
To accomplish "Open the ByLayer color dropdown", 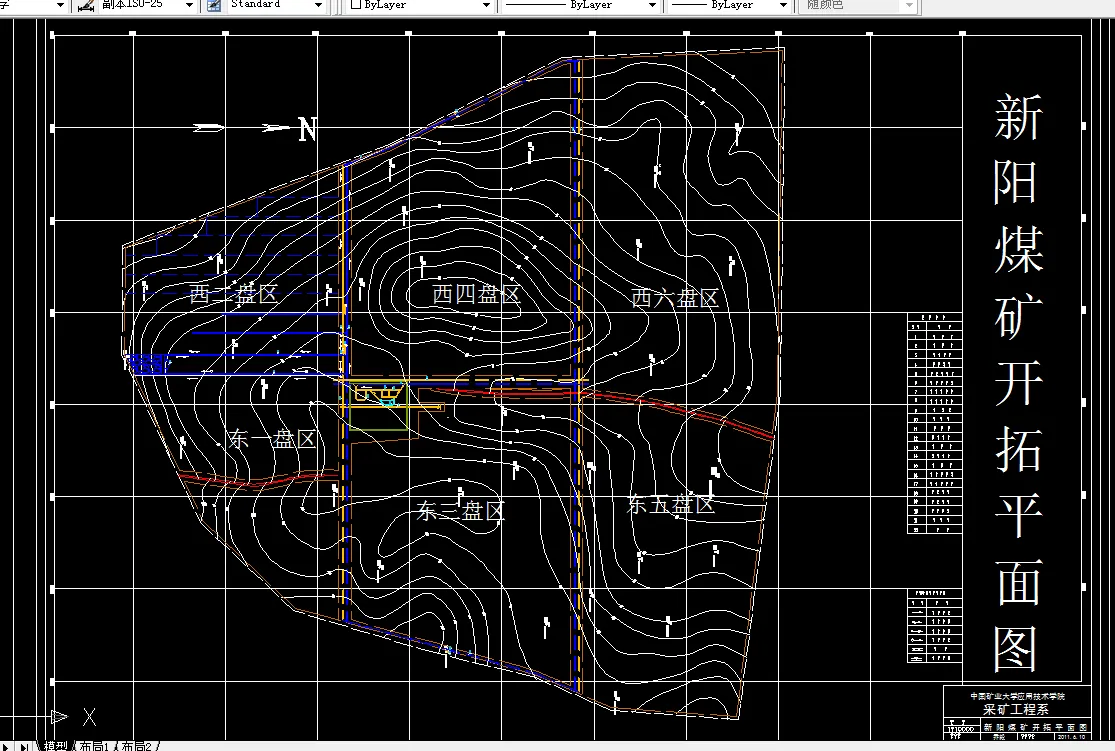I will click(486, 5).
